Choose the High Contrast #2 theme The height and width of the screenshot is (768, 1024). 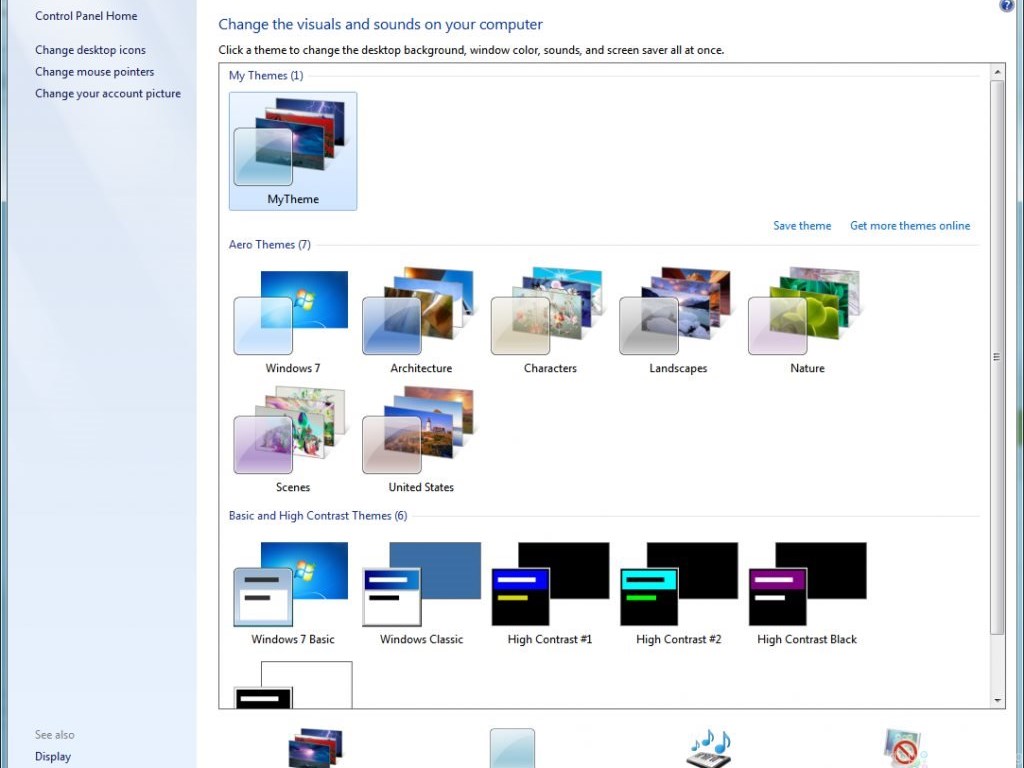click(678, 593)
